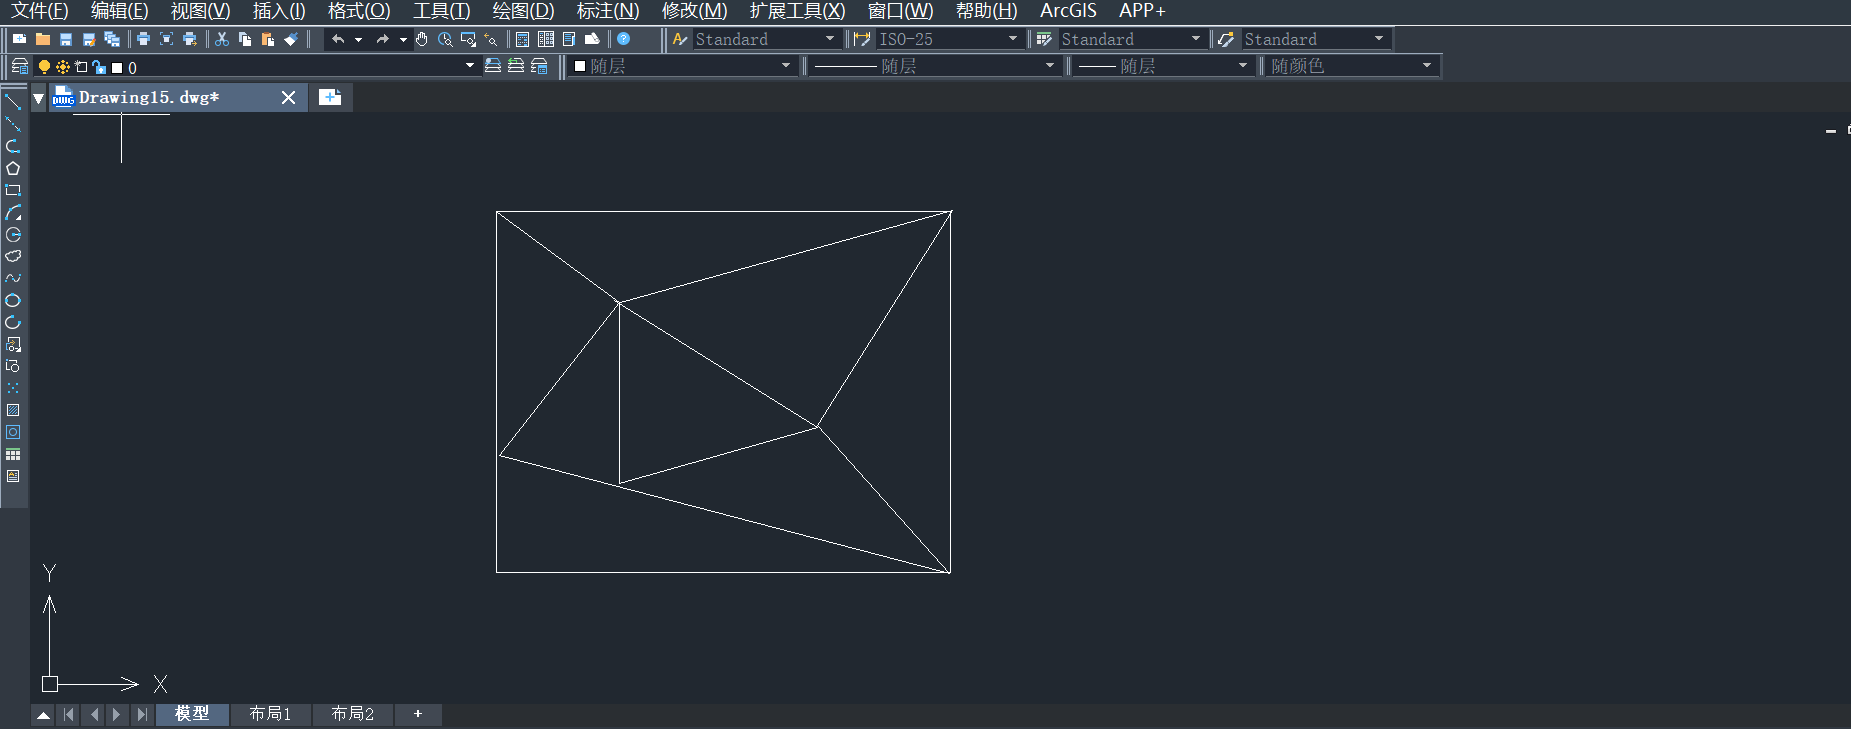The image size is (1851, 729).
Task: Activate the Pan hand tool
Action: [x=422, y=39]
